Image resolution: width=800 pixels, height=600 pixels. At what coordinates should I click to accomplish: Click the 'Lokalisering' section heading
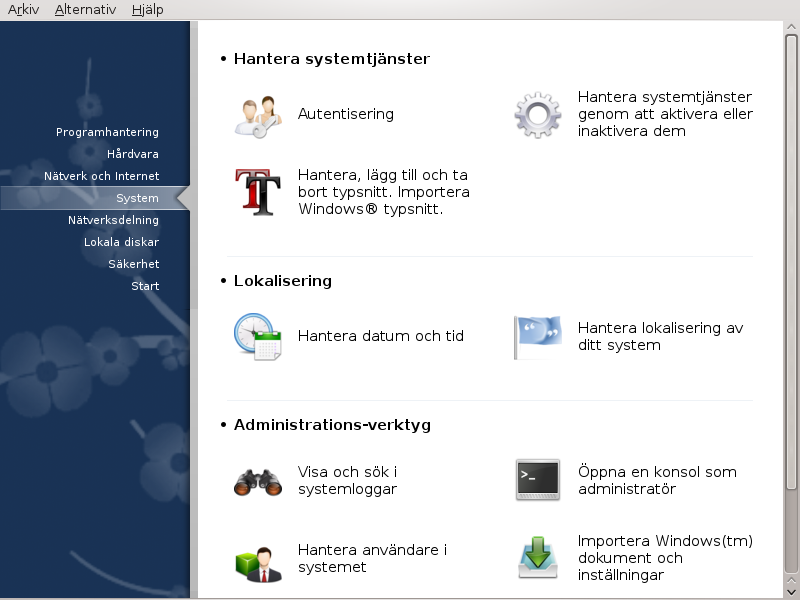coord(283,281)
